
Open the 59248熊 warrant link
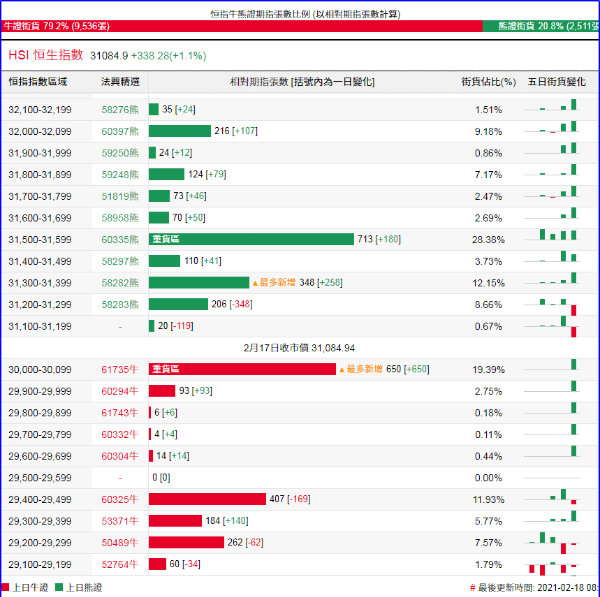(120, 175)
